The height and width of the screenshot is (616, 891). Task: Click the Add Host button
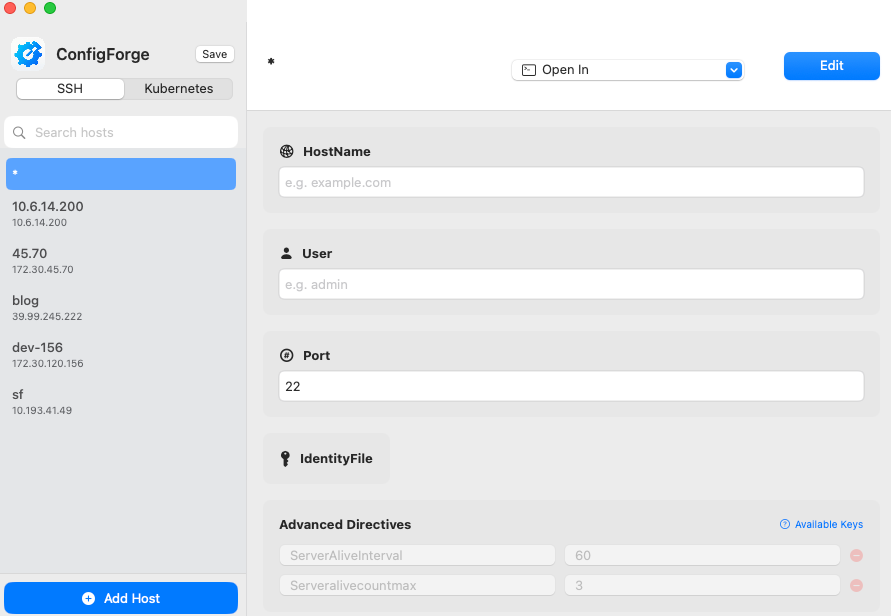pos(121,598)
